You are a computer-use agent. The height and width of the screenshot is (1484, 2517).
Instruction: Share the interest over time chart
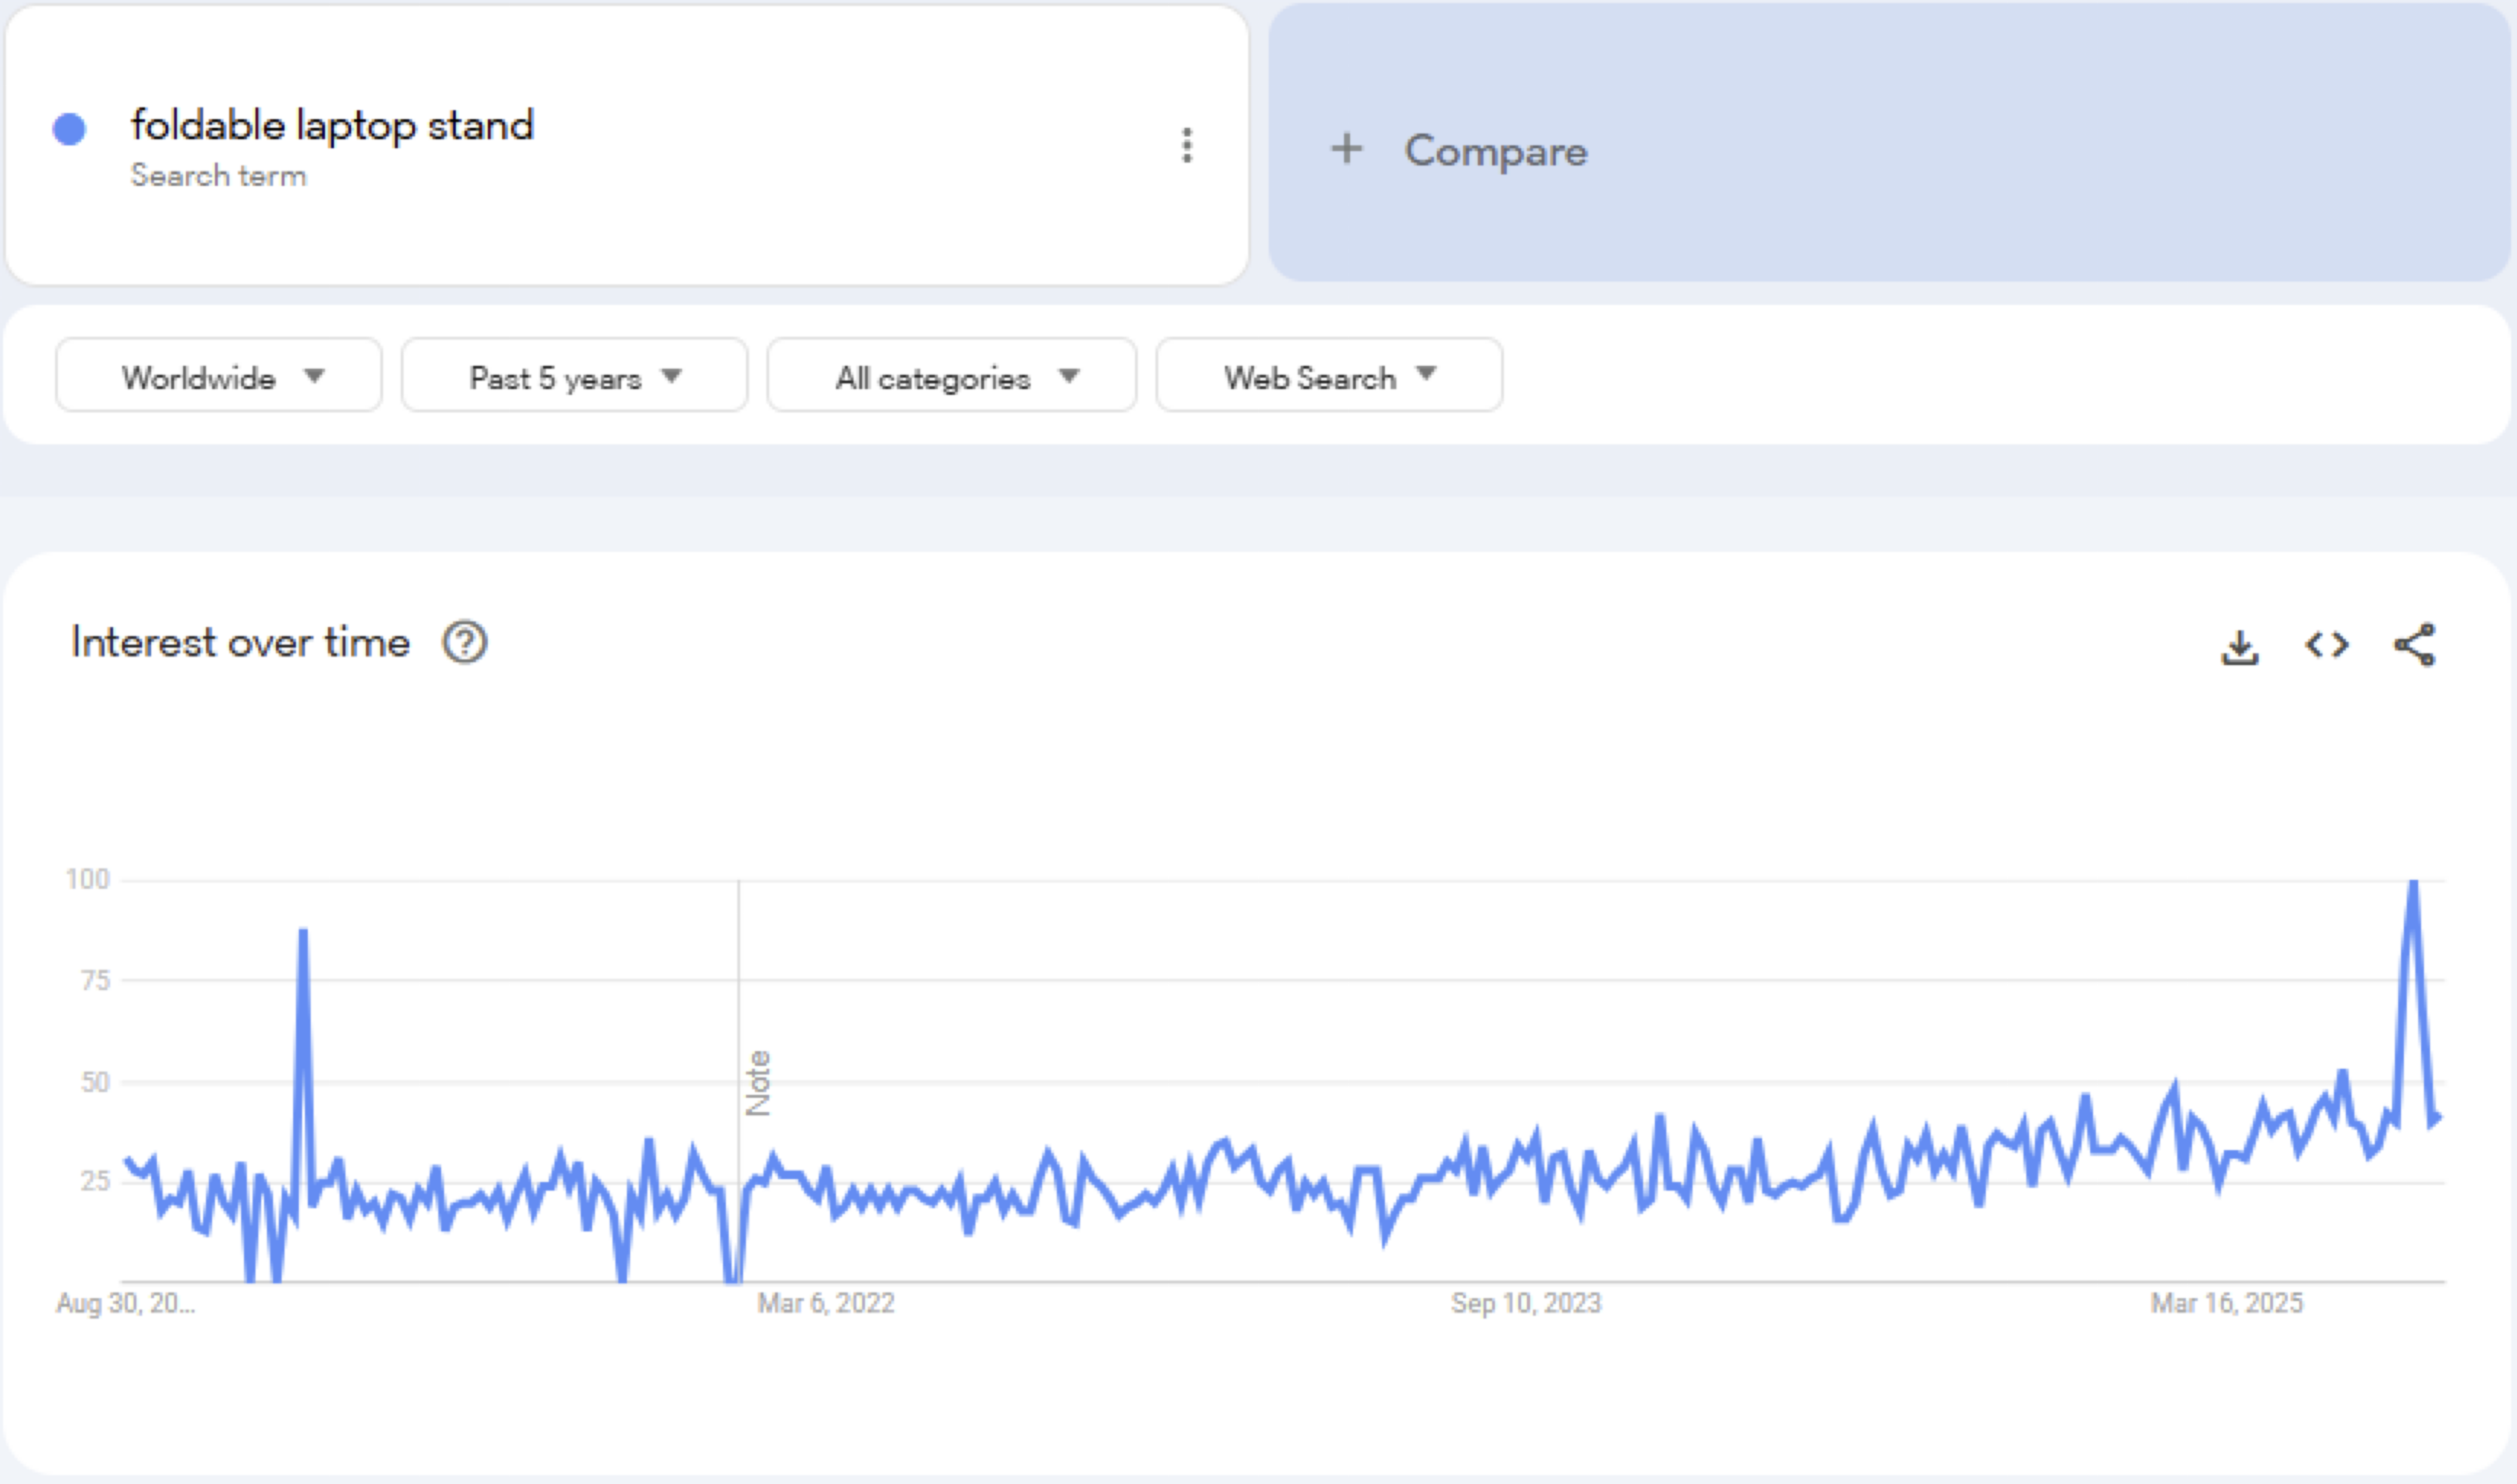click(2414, 645)
